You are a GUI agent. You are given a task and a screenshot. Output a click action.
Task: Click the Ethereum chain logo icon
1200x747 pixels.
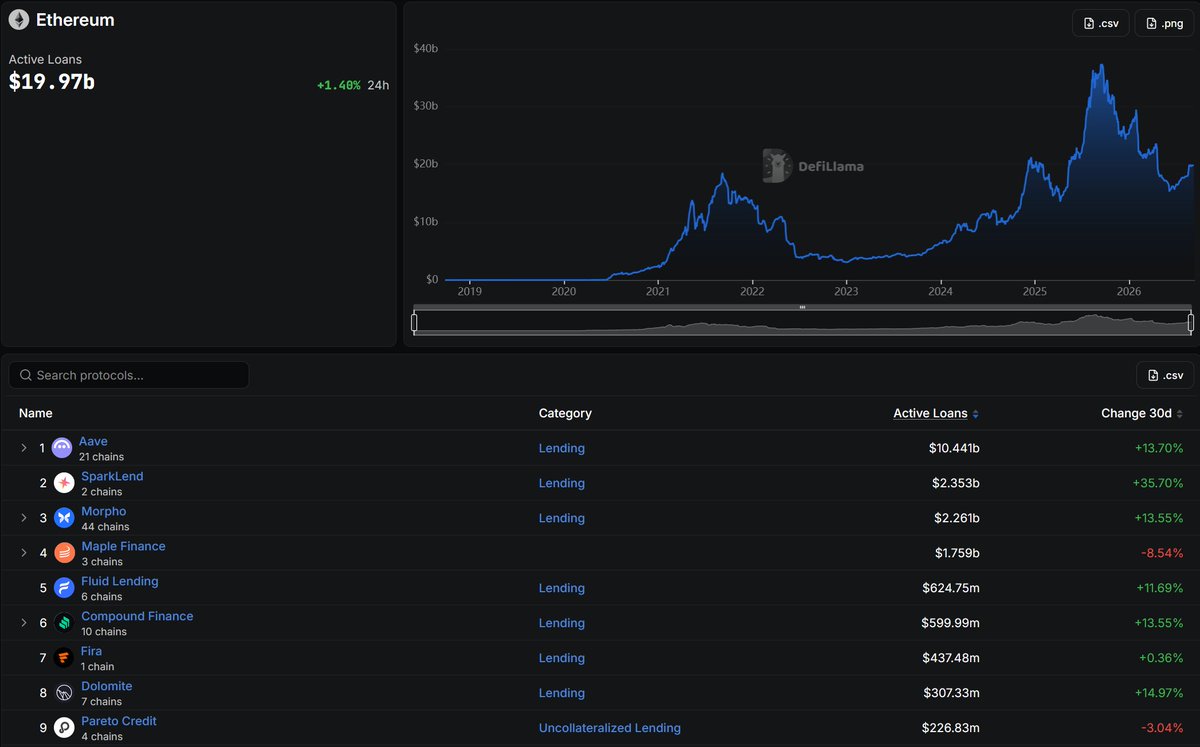[x=19, y=20]
